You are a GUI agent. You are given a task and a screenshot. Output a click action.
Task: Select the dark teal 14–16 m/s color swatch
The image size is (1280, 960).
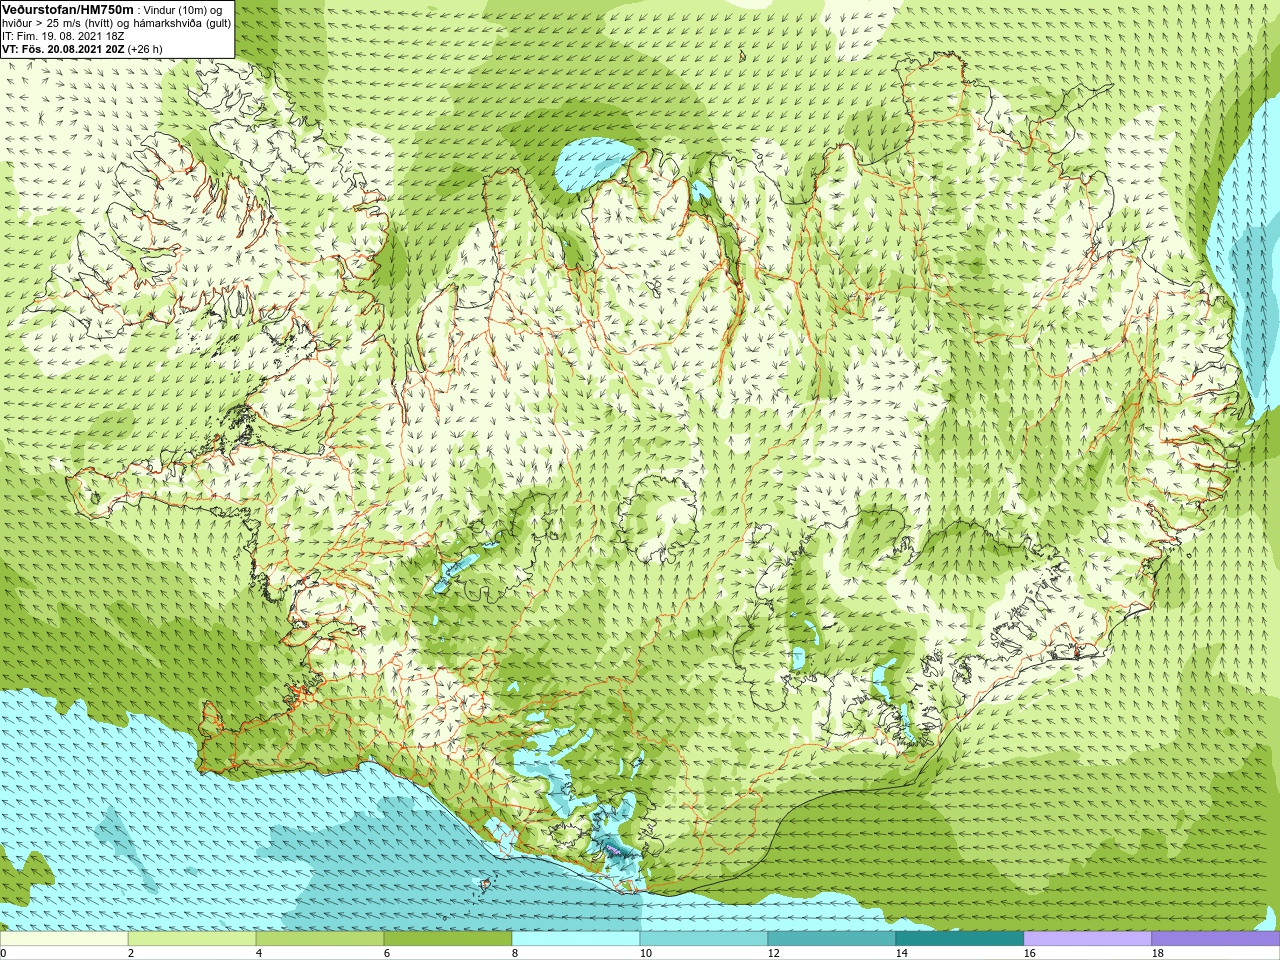click(960, 939)
